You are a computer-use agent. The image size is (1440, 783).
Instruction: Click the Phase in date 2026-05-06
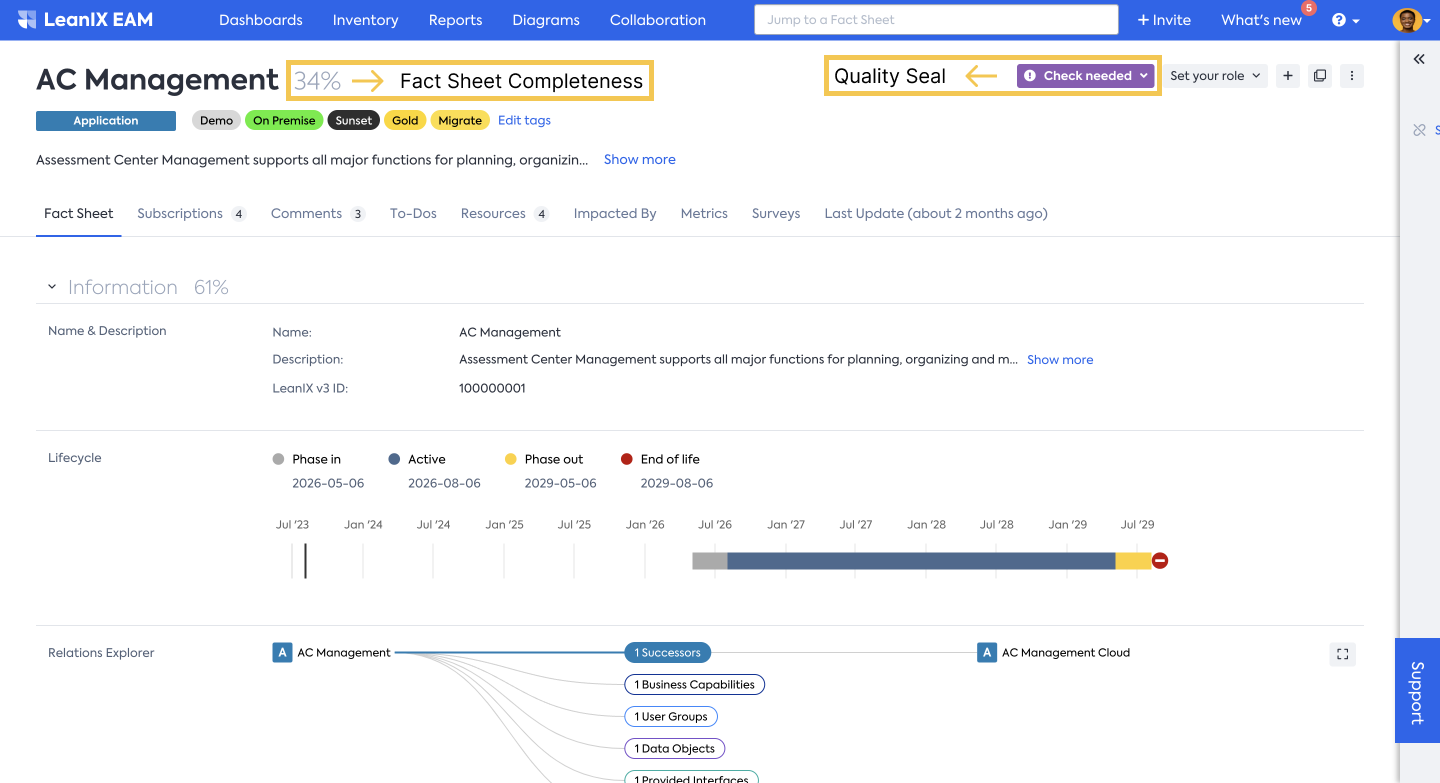[328, 483]
